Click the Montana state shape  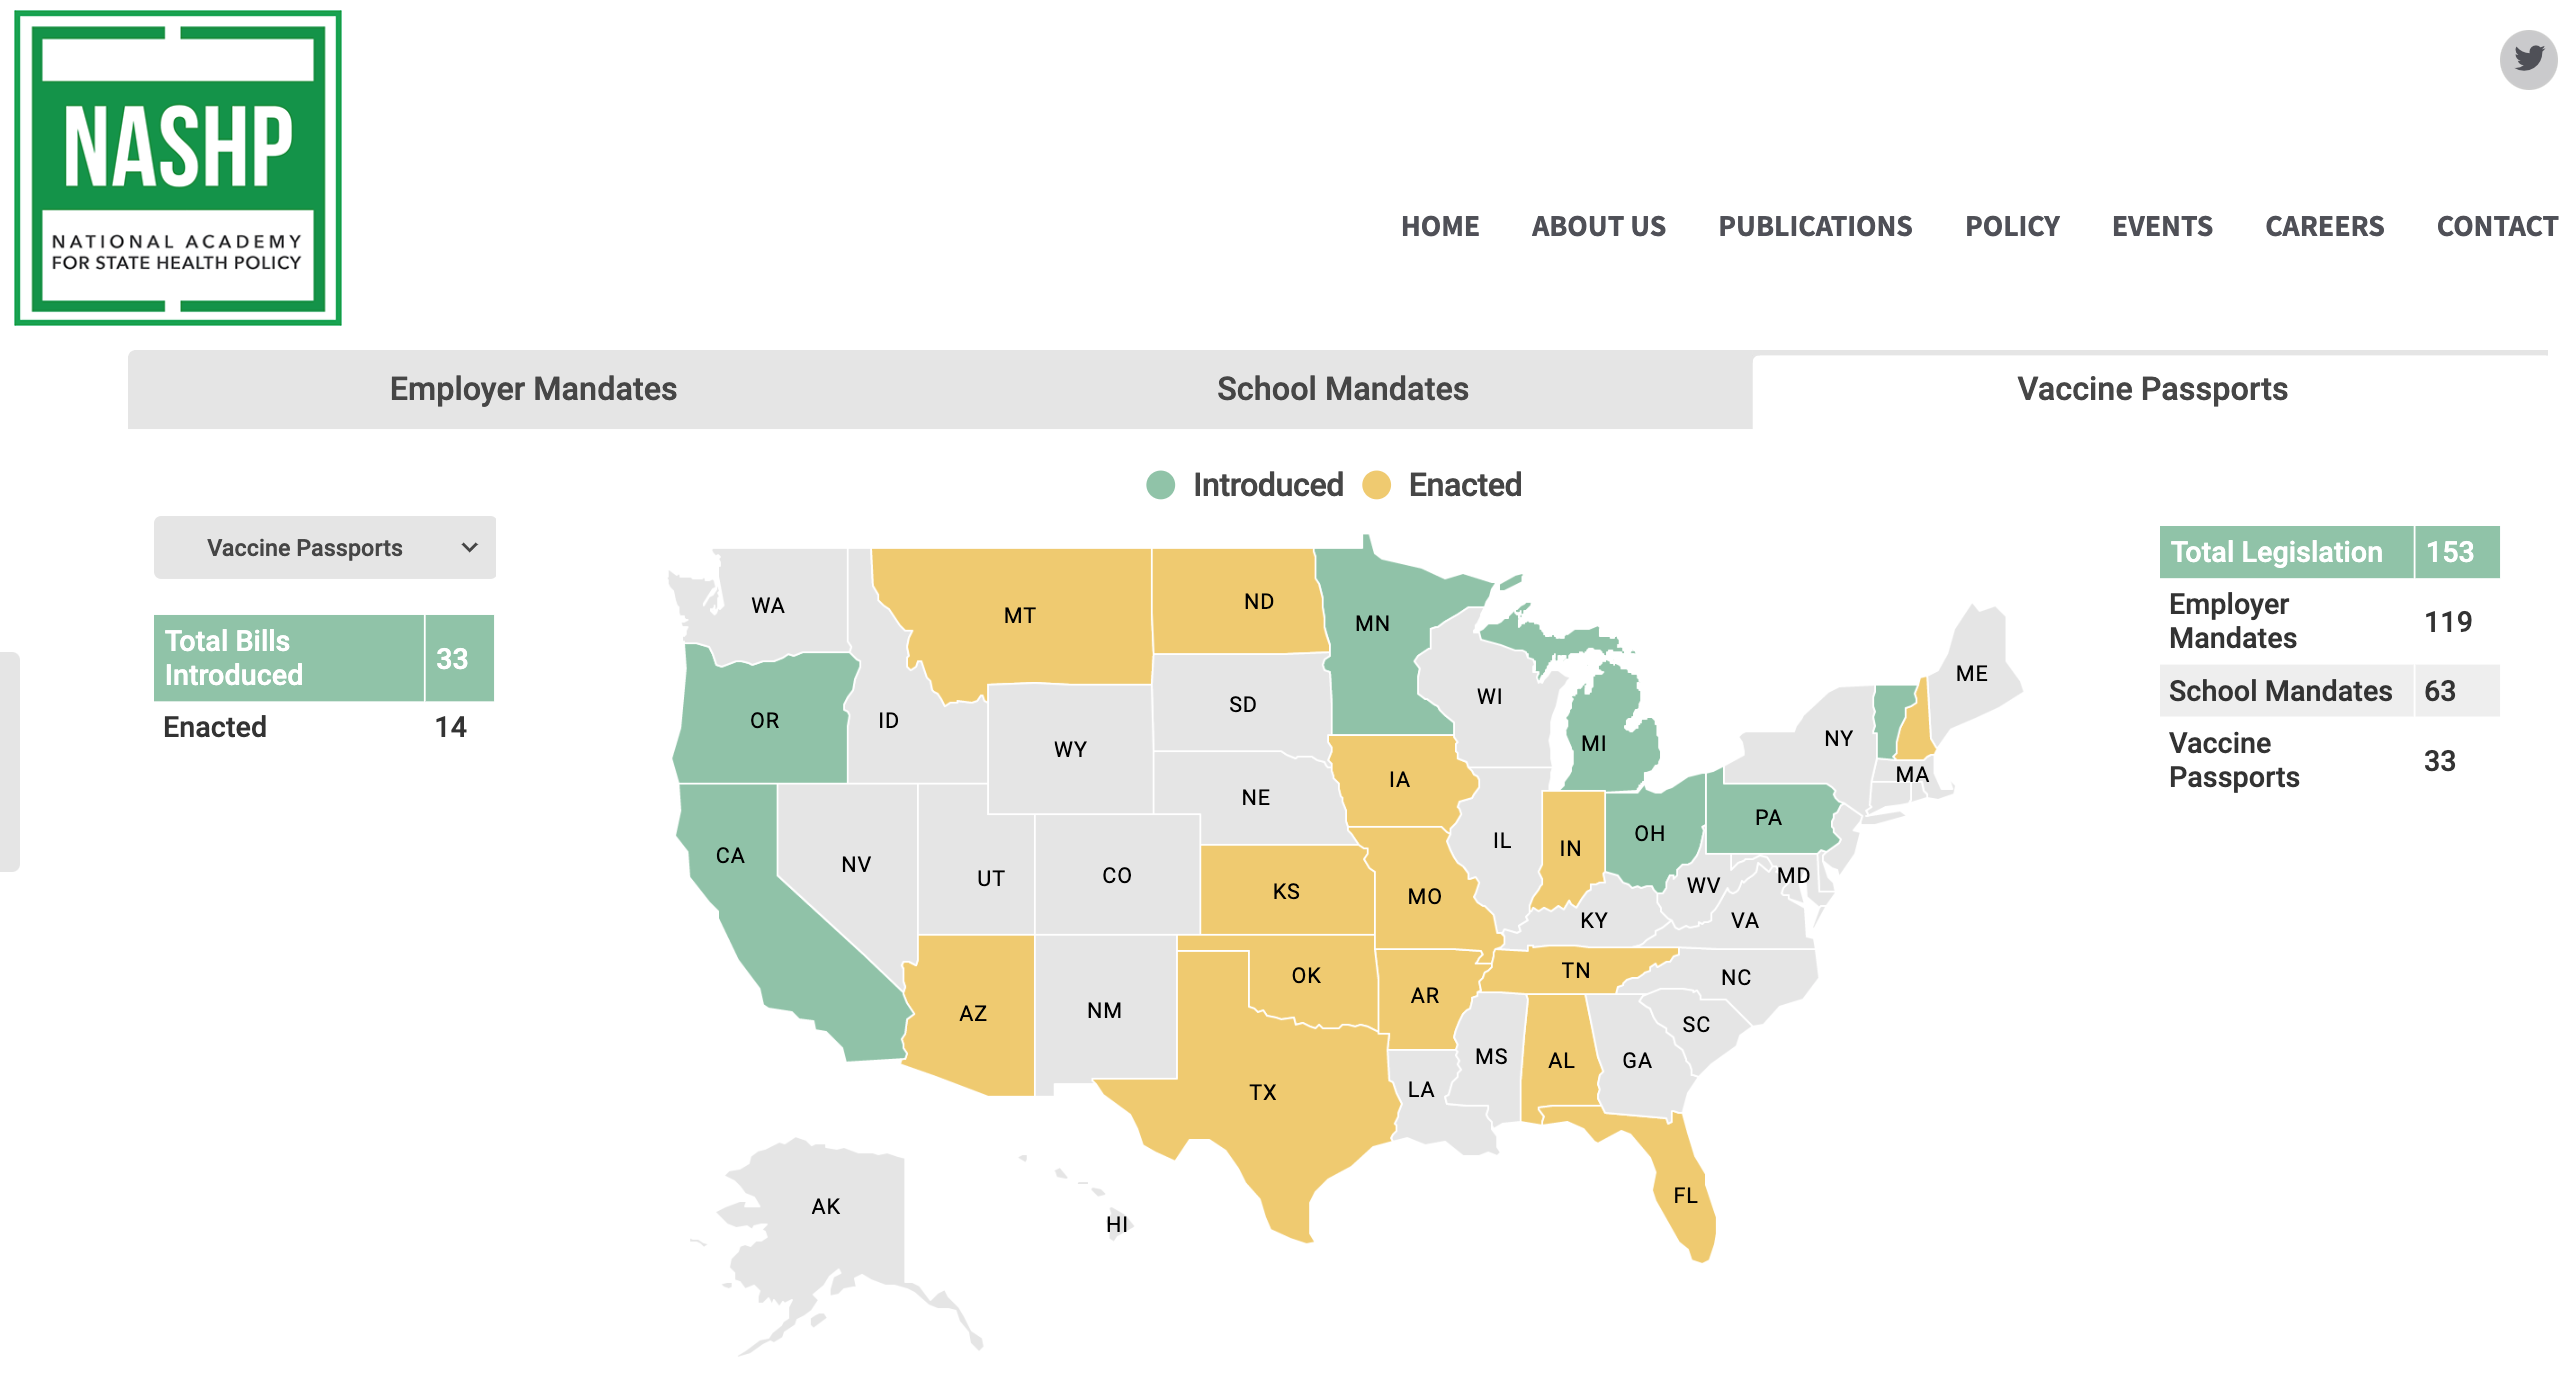click(1019, 615)
